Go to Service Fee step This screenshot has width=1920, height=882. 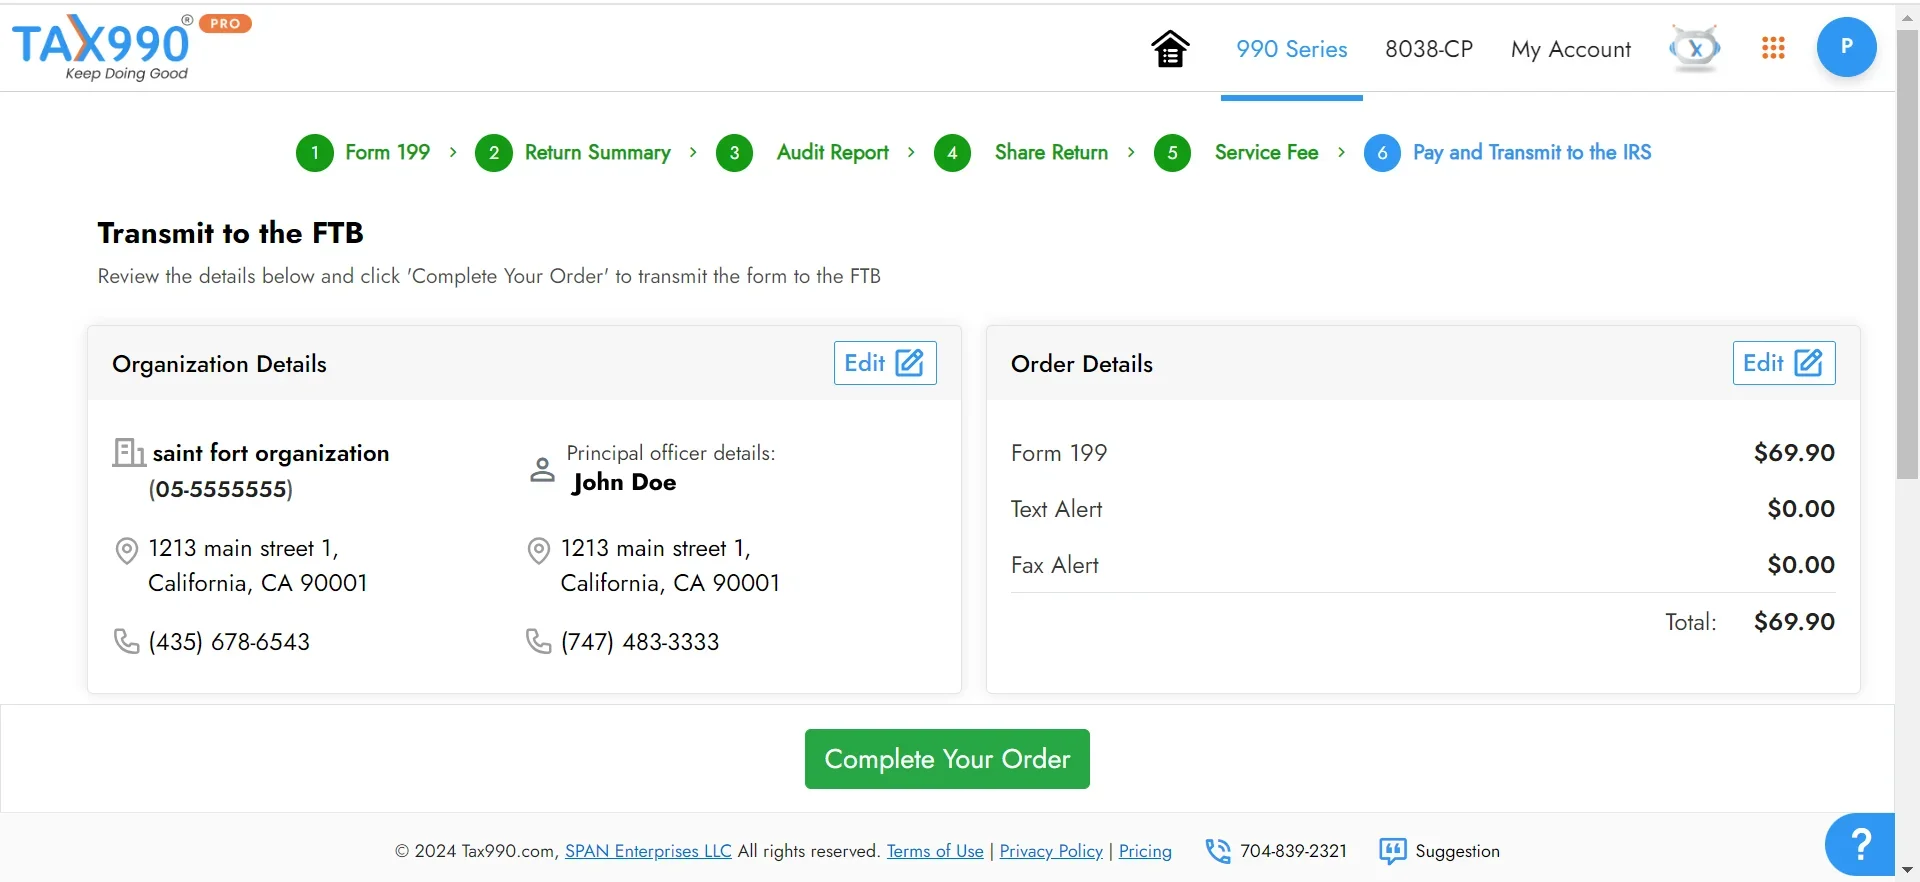1266,152
